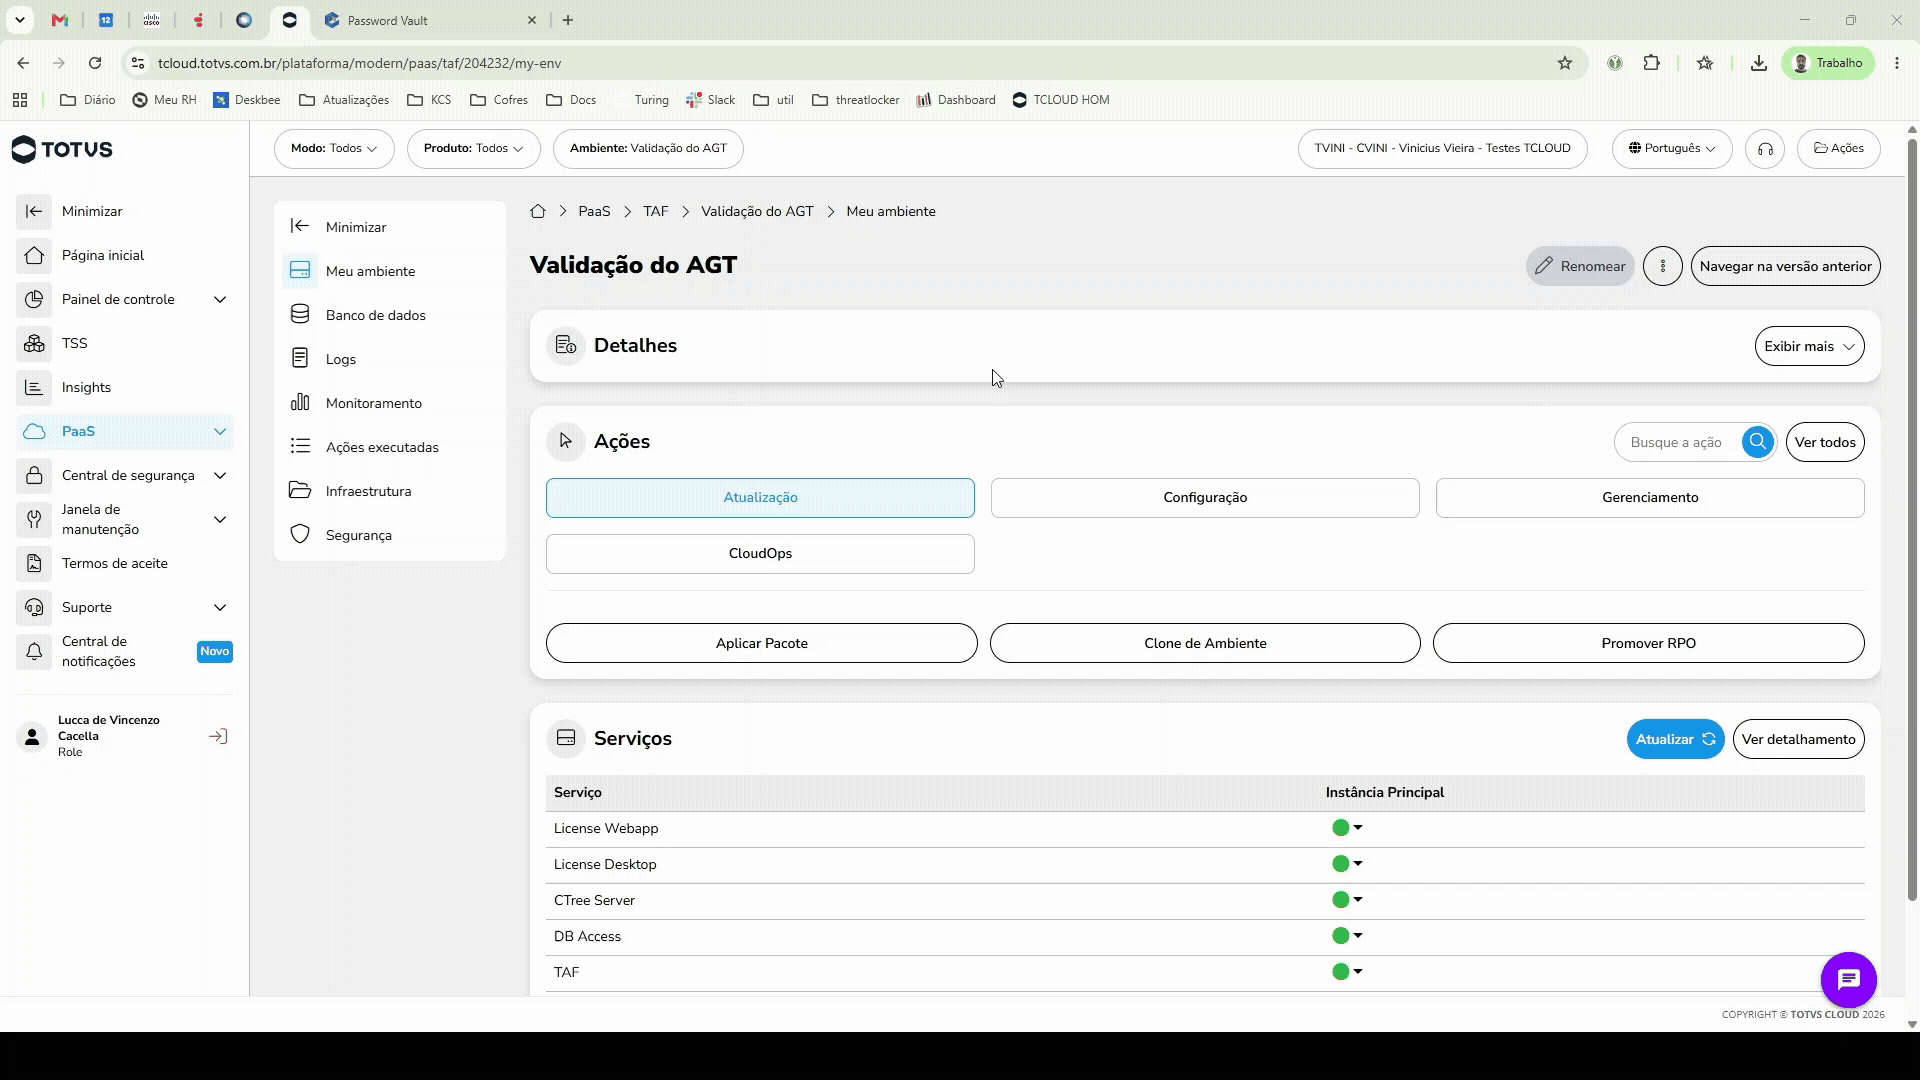Click the headset support icon
Screen dimensions: 1920x1080
point(1765,149)
